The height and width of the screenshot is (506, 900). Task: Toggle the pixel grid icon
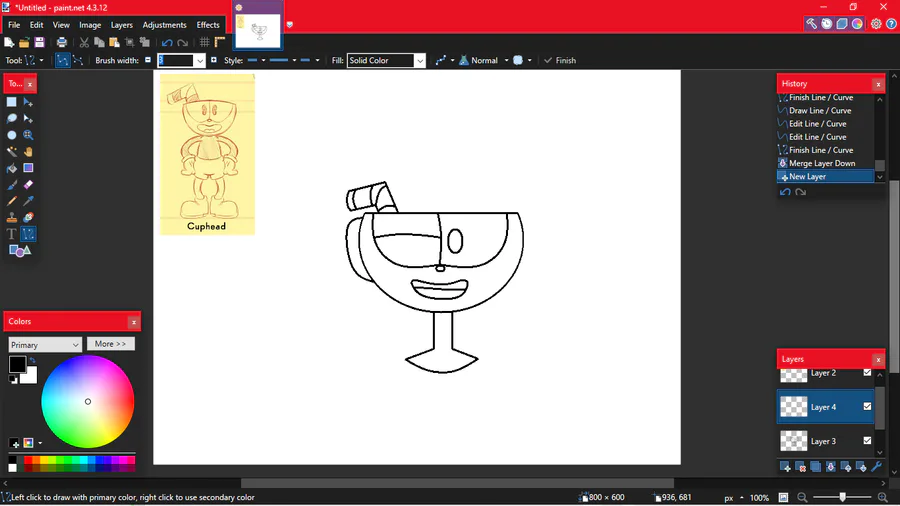coord(204,42)
